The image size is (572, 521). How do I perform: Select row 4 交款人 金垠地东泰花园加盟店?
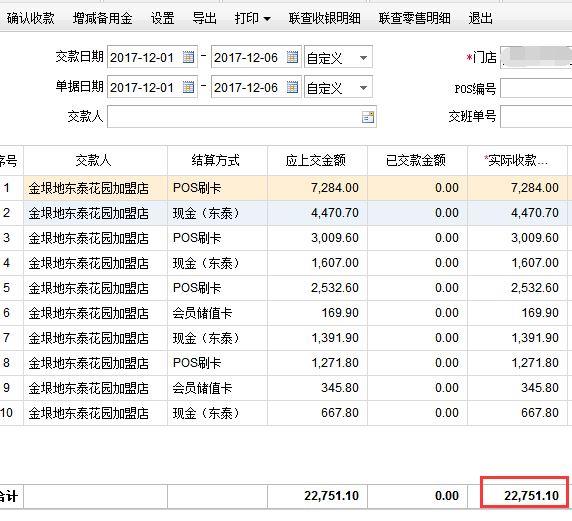tap(96, 263)
